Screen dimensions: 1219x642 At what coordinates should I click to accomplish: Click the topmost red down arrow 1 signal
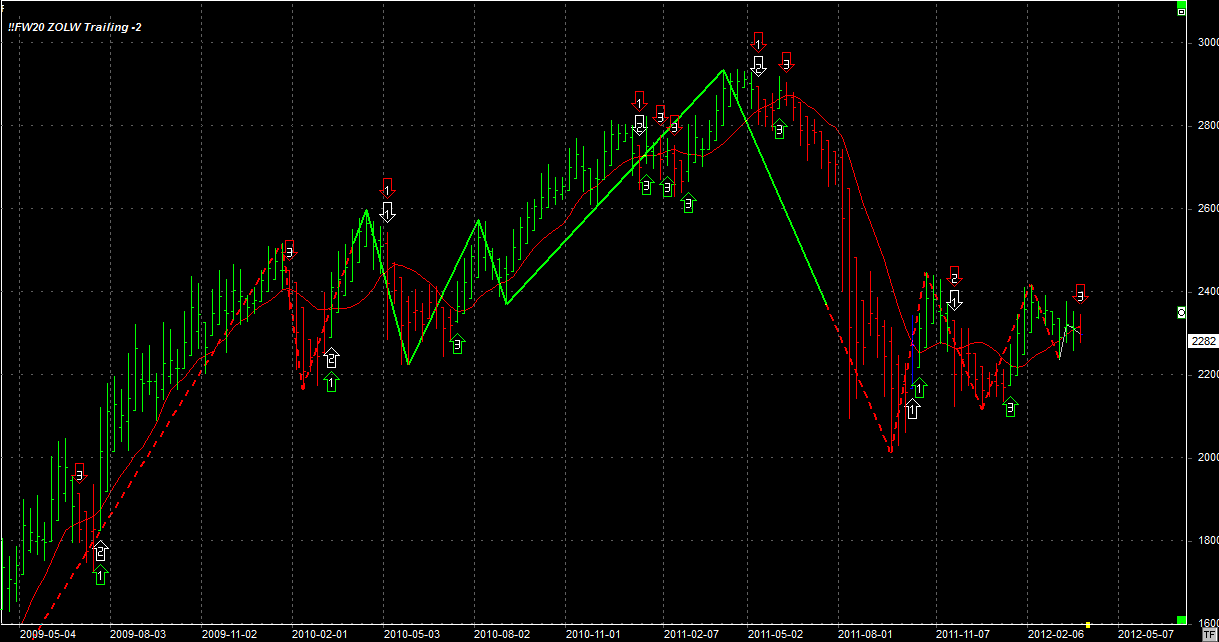point(758,42)
